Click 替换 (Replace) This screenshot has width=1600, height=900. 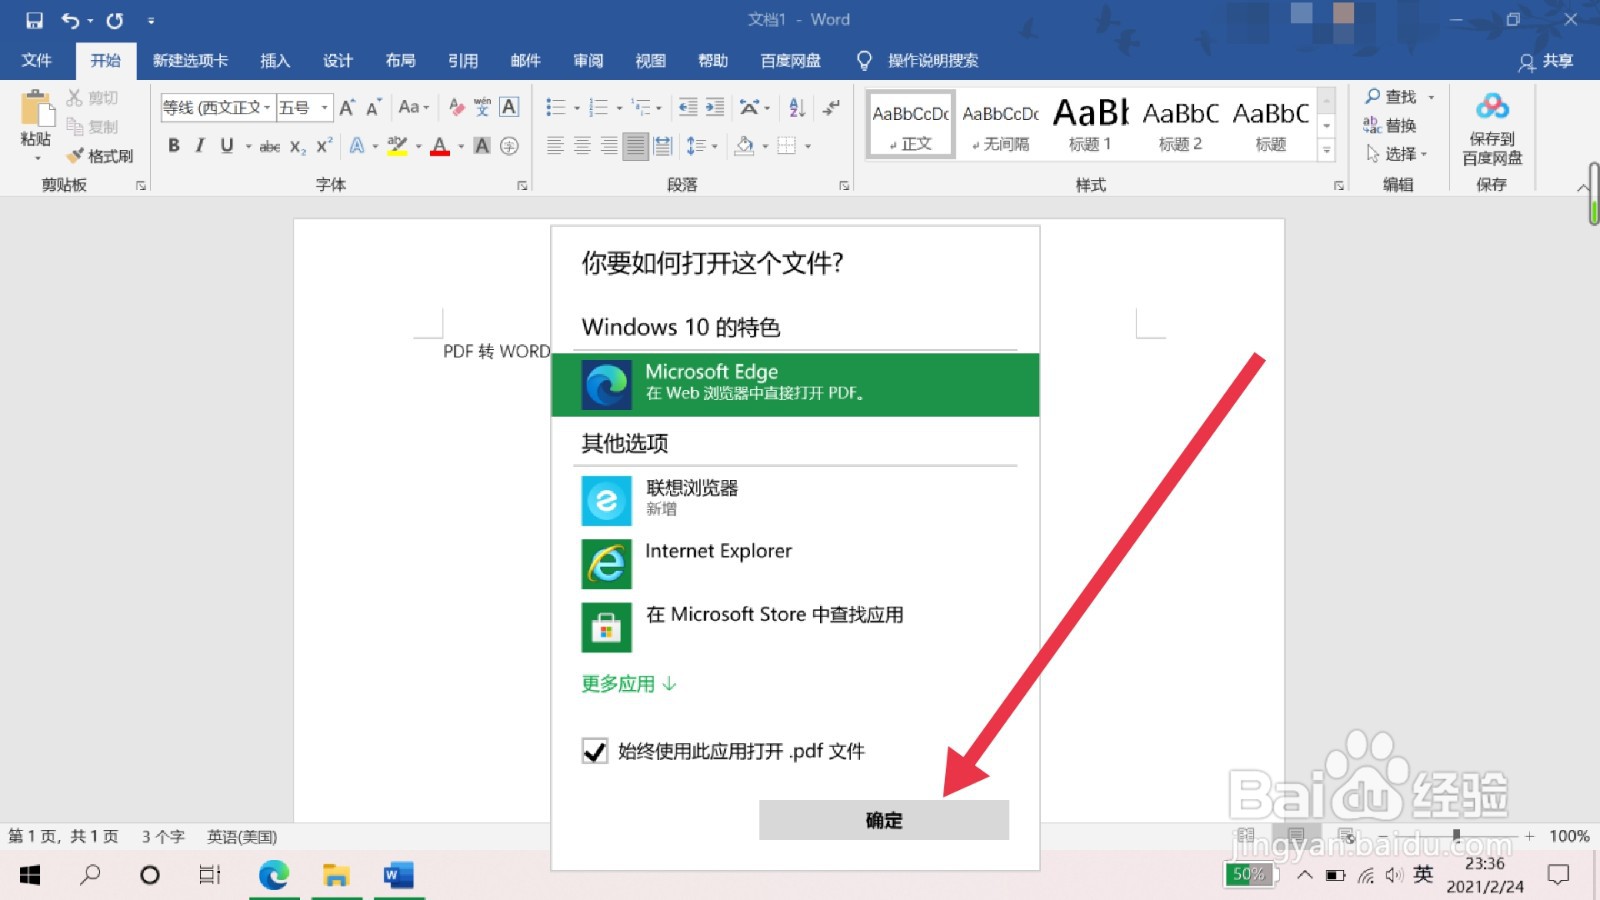pos(1390,125)
